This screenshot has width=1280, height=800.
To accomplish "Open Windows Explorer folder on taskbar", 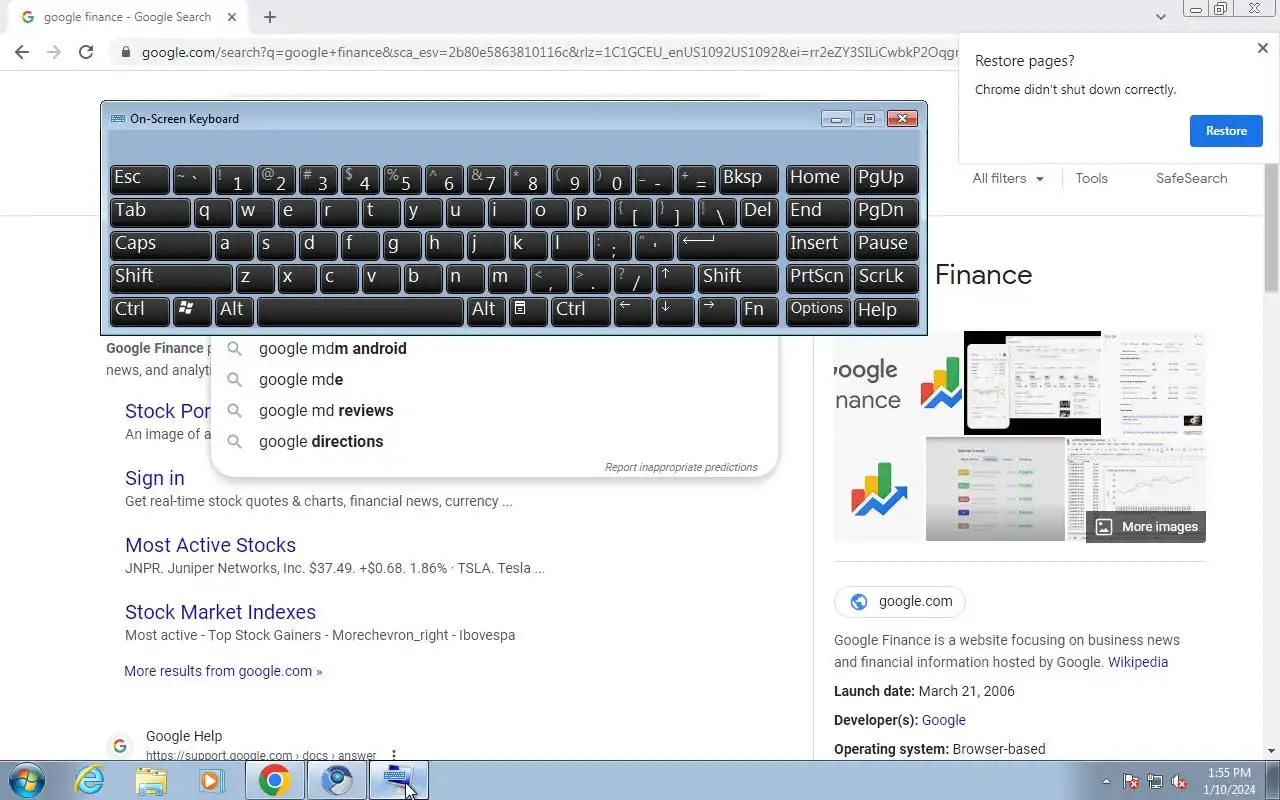I will pyautogui.click(x=150, y=780).
